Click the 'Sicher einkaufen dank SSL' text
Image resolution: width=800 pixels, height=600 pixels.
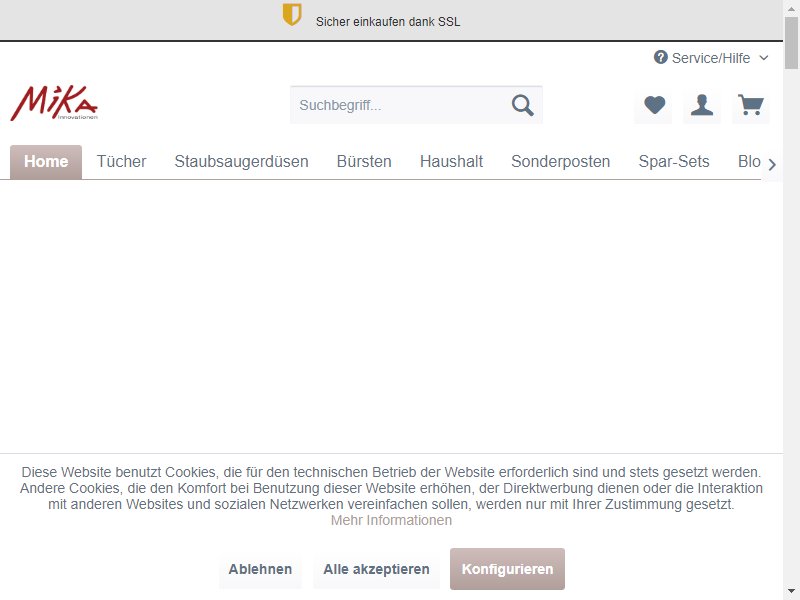pos(388,22)
